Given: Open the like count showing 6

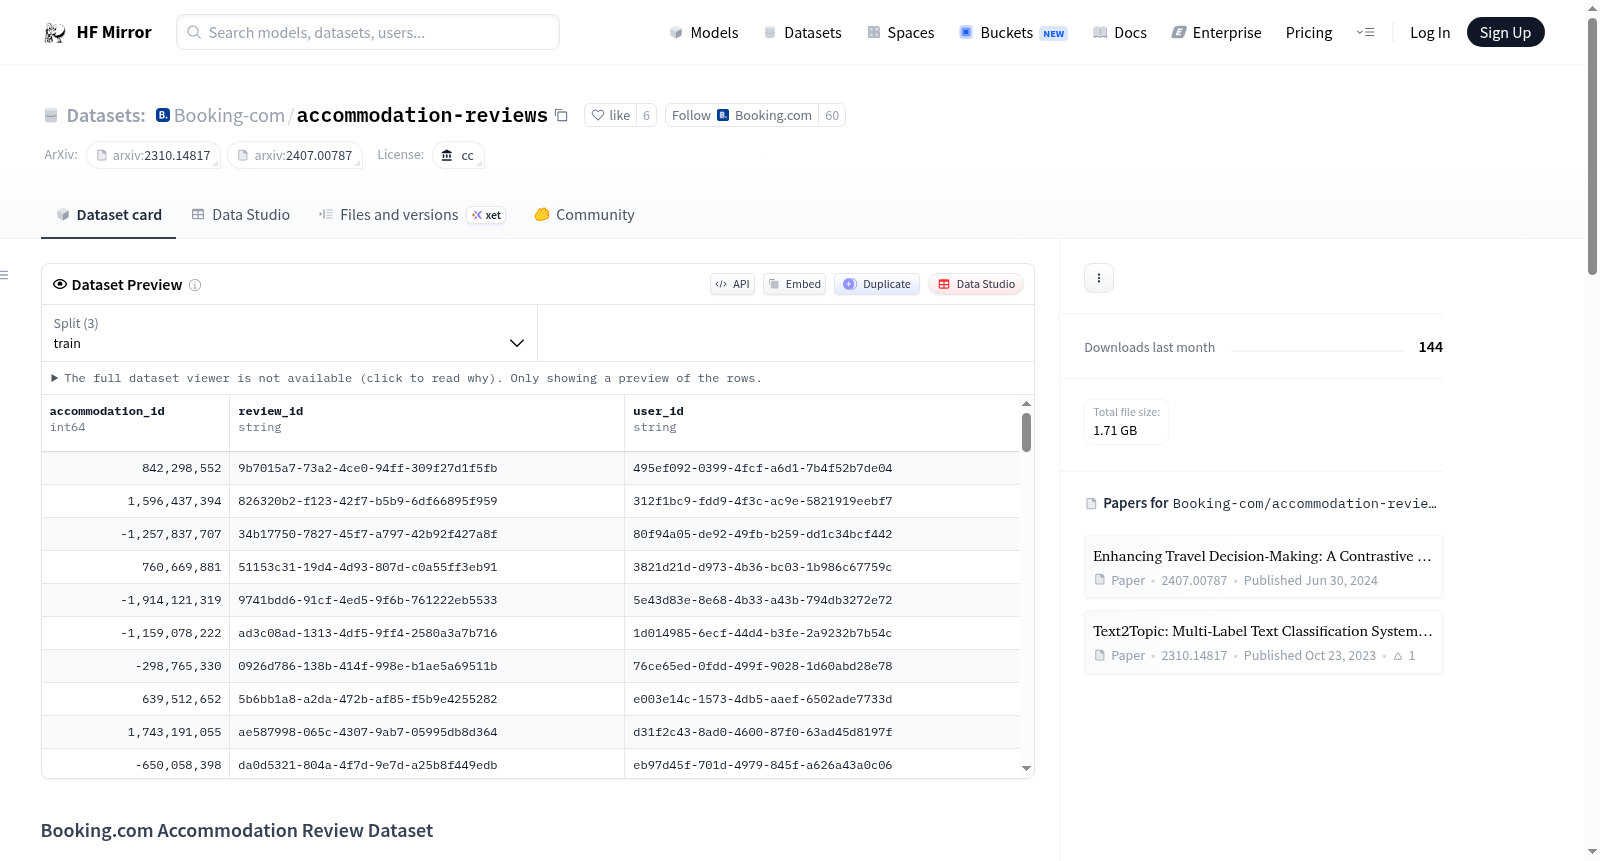Looking at the screenshot, I should pyautogui.click(x=647, y=116).
